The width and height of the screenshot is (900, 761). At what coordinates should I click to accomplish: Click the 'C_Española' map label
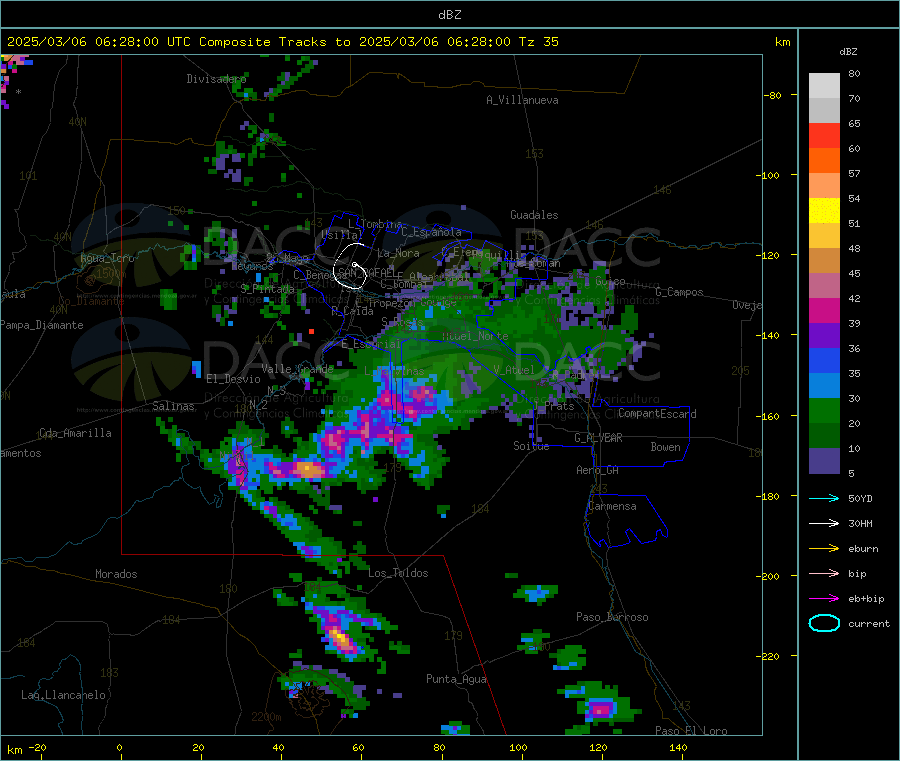[432, 232]
